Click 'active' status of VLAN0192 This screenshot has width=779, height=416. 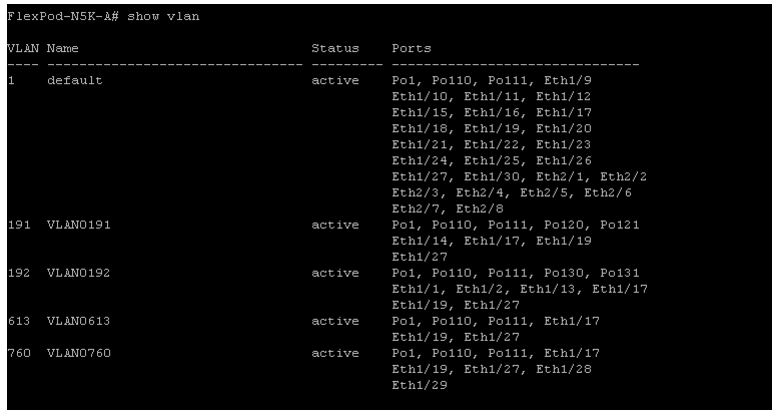pos(335,273)
